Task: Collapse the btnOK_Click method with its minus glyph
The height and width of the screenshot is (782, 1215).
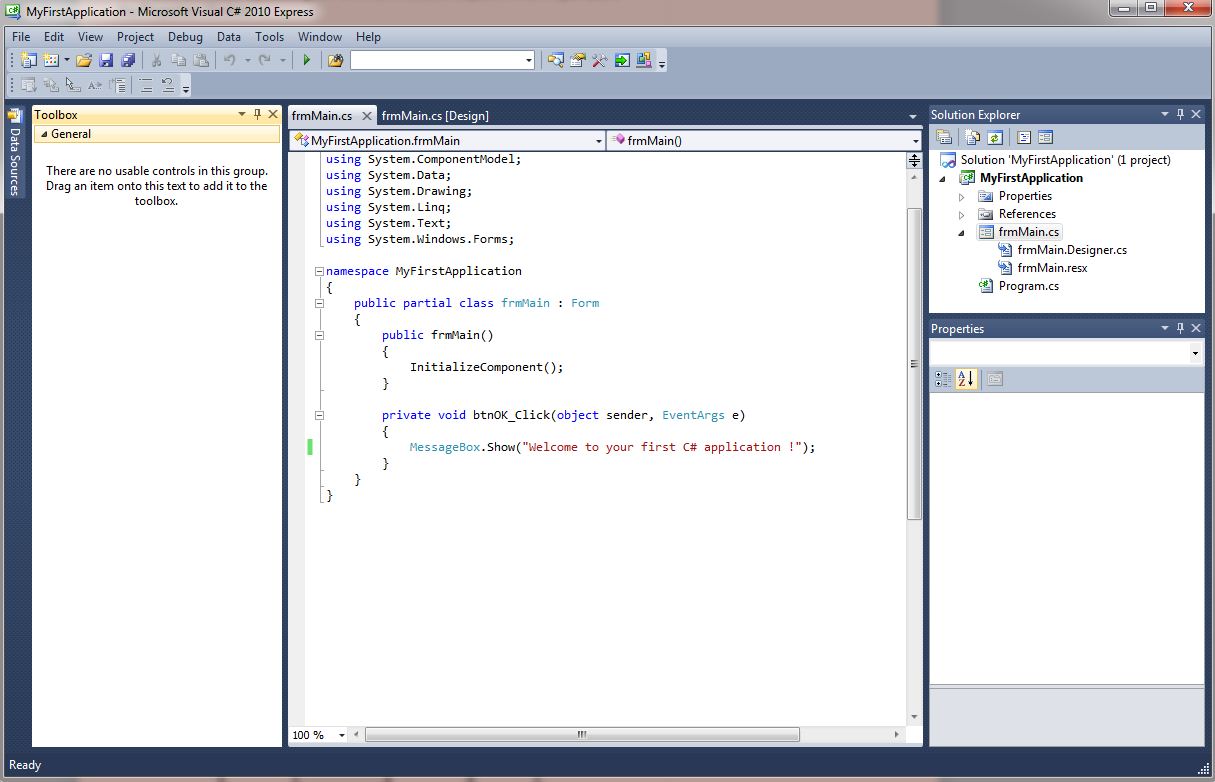Action: click(319, 414)
